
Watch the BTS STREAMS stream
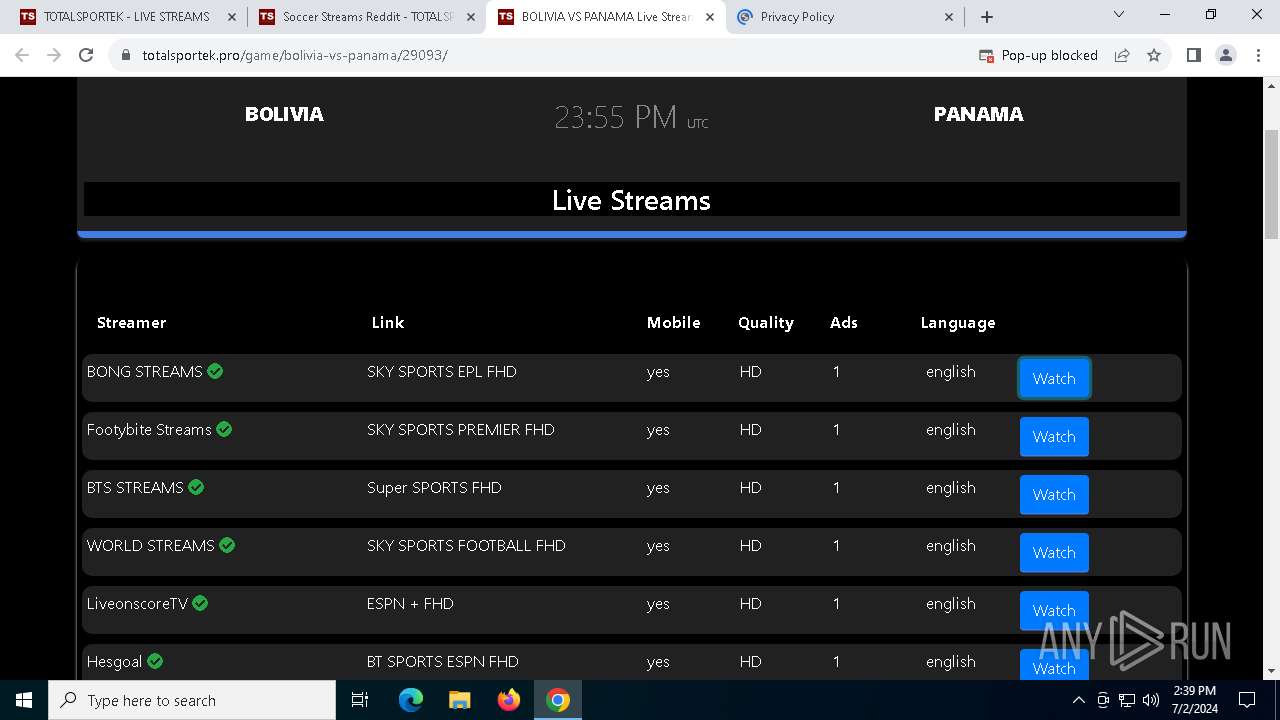1054,494
